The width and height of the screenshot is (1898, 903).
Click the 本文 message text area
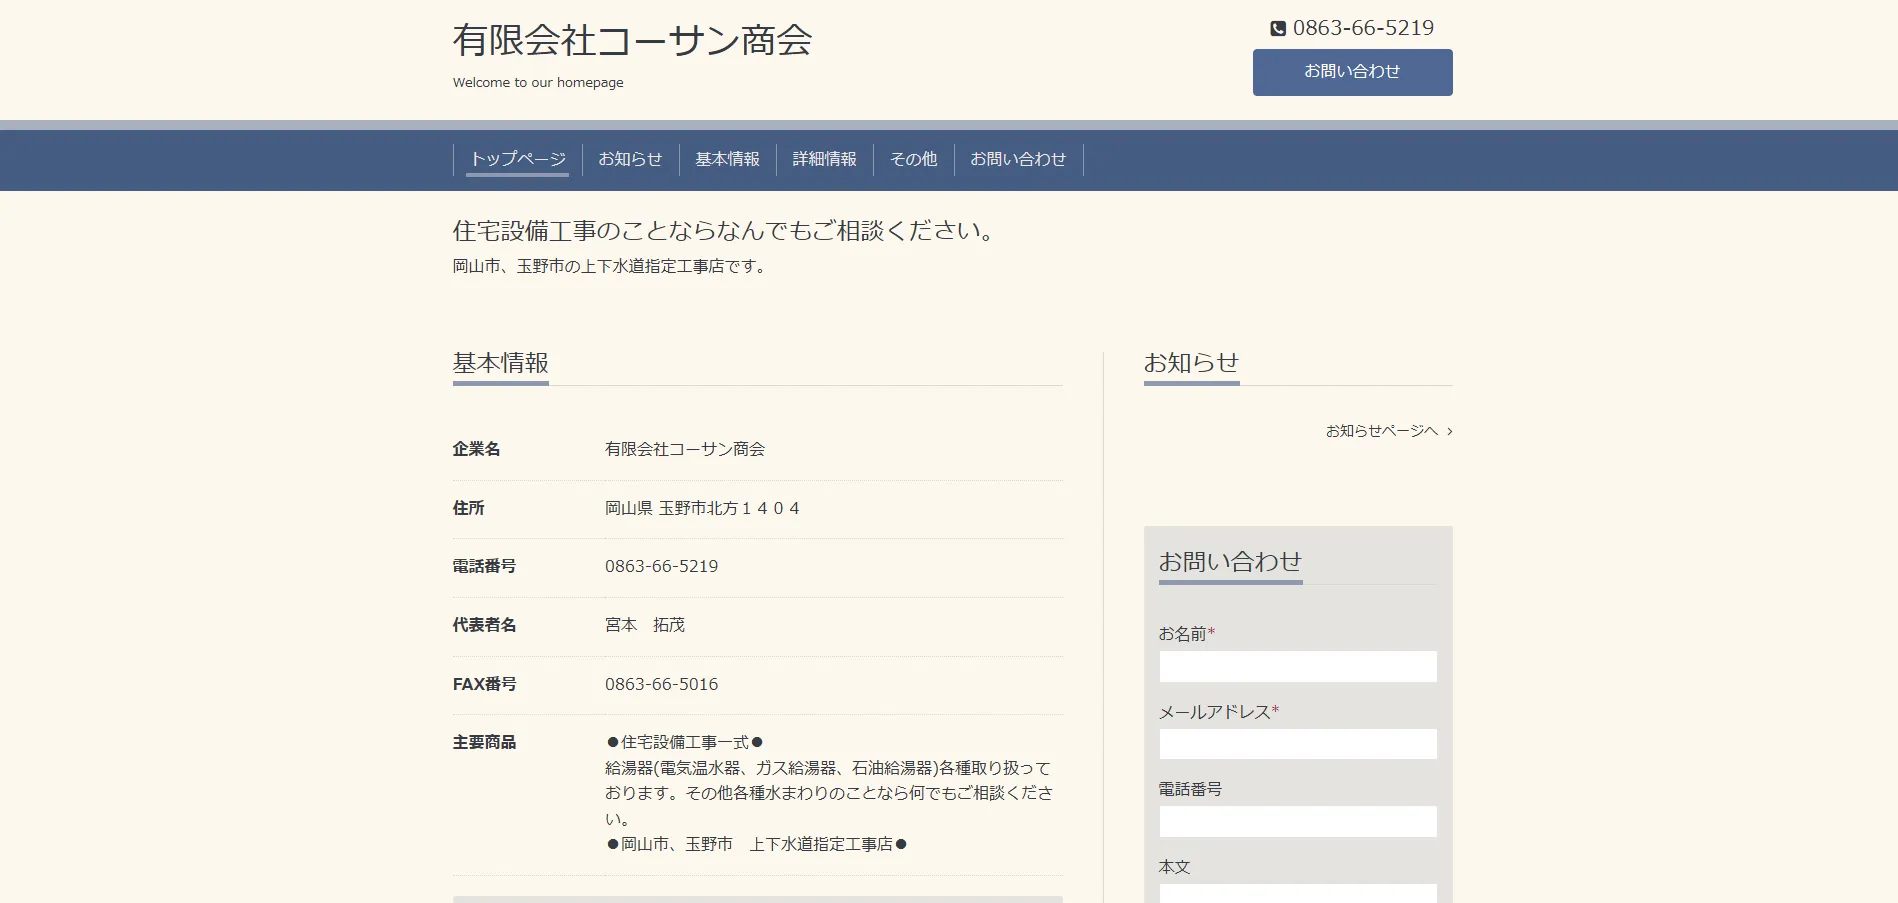click(1297, 893)
